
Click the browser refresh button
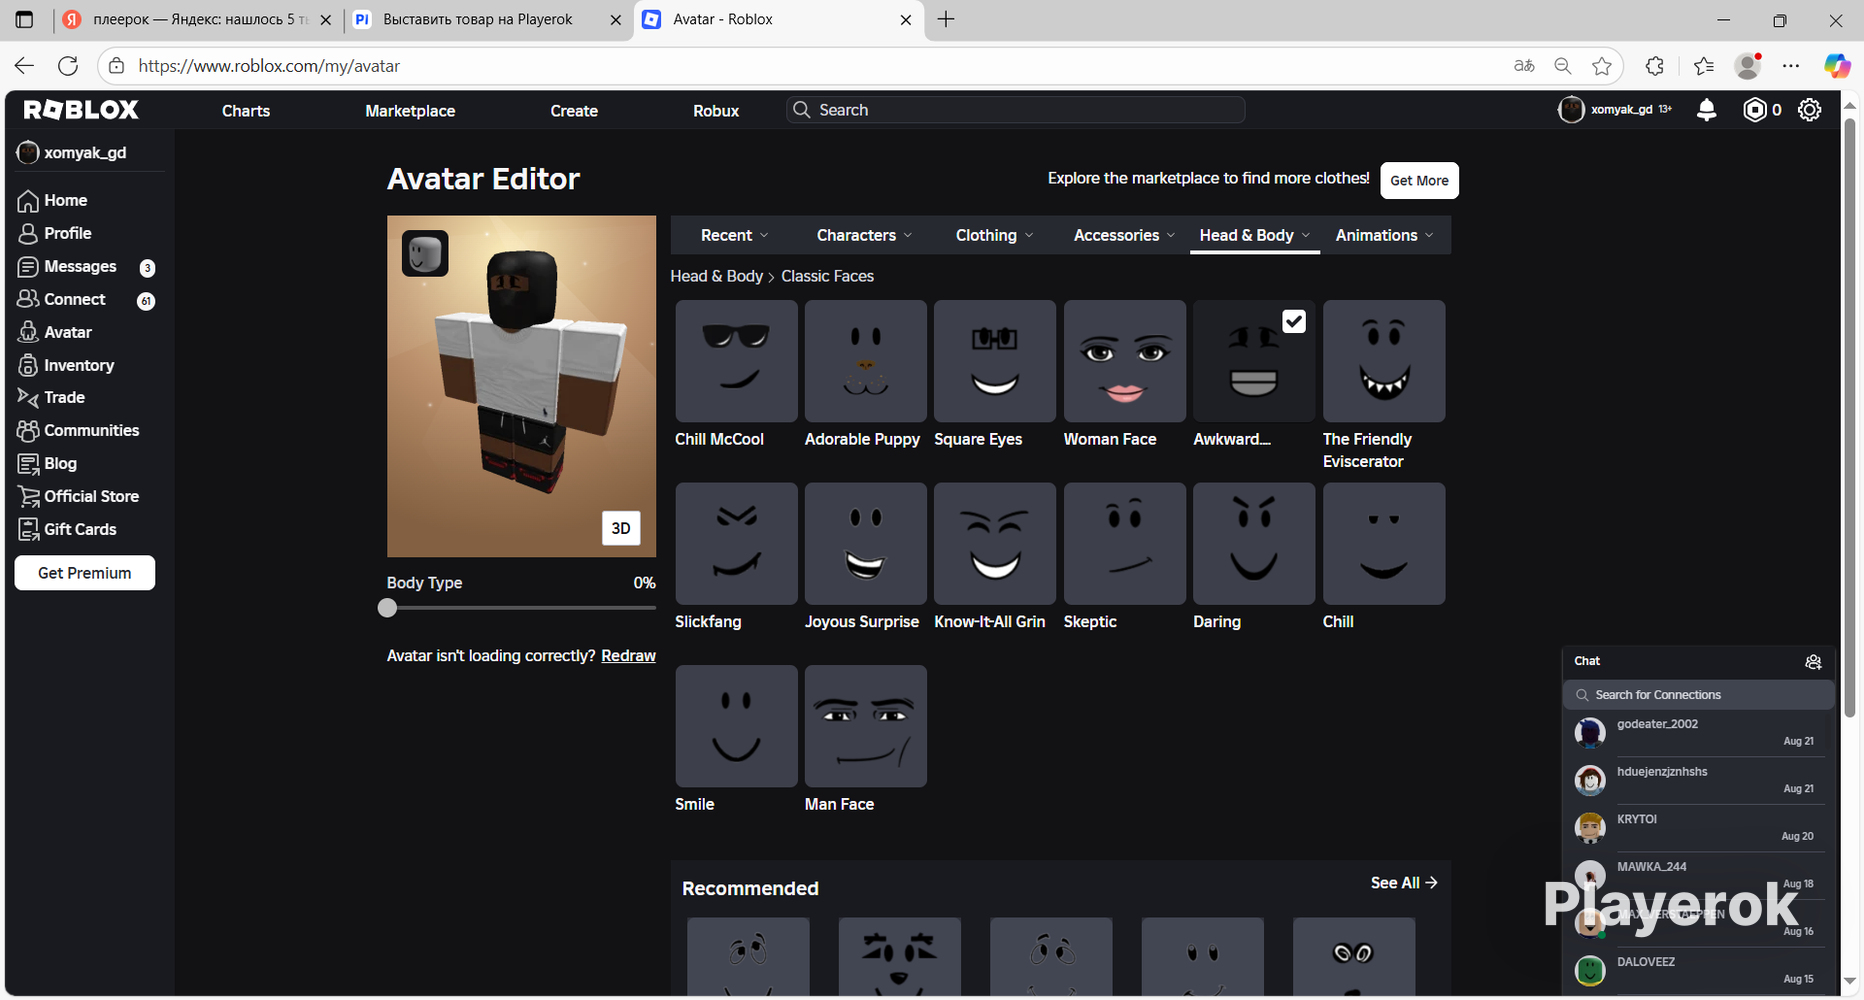coord(68,66)
